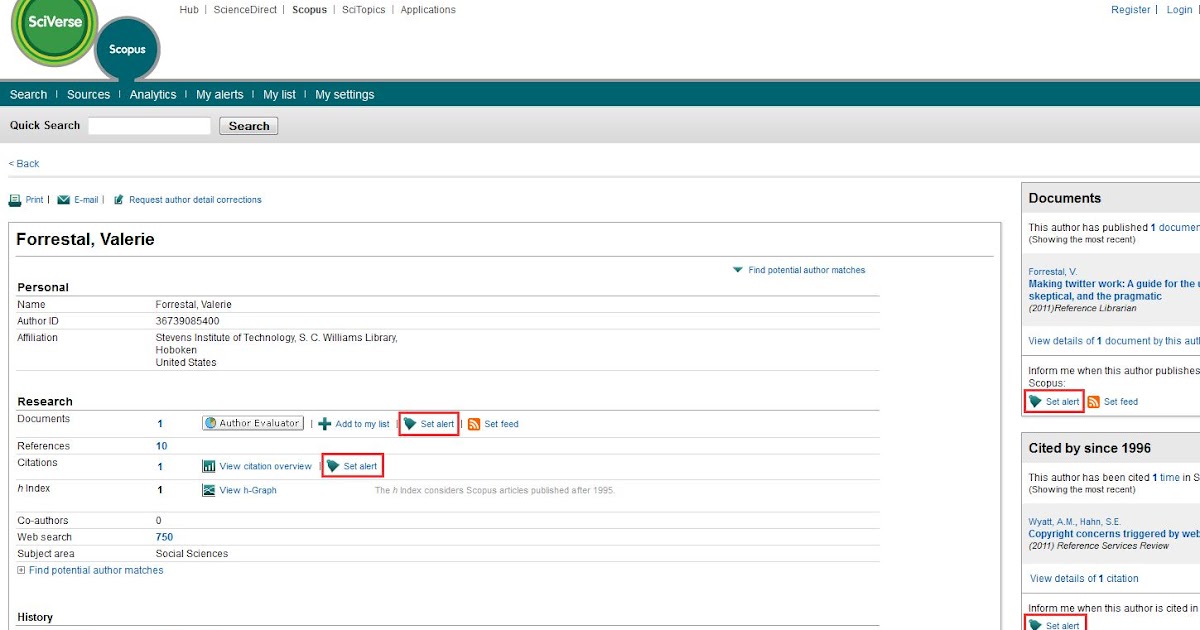Click author Forrestal, V. in Documents panel
1200x630 pixels.
(1053, 272)
